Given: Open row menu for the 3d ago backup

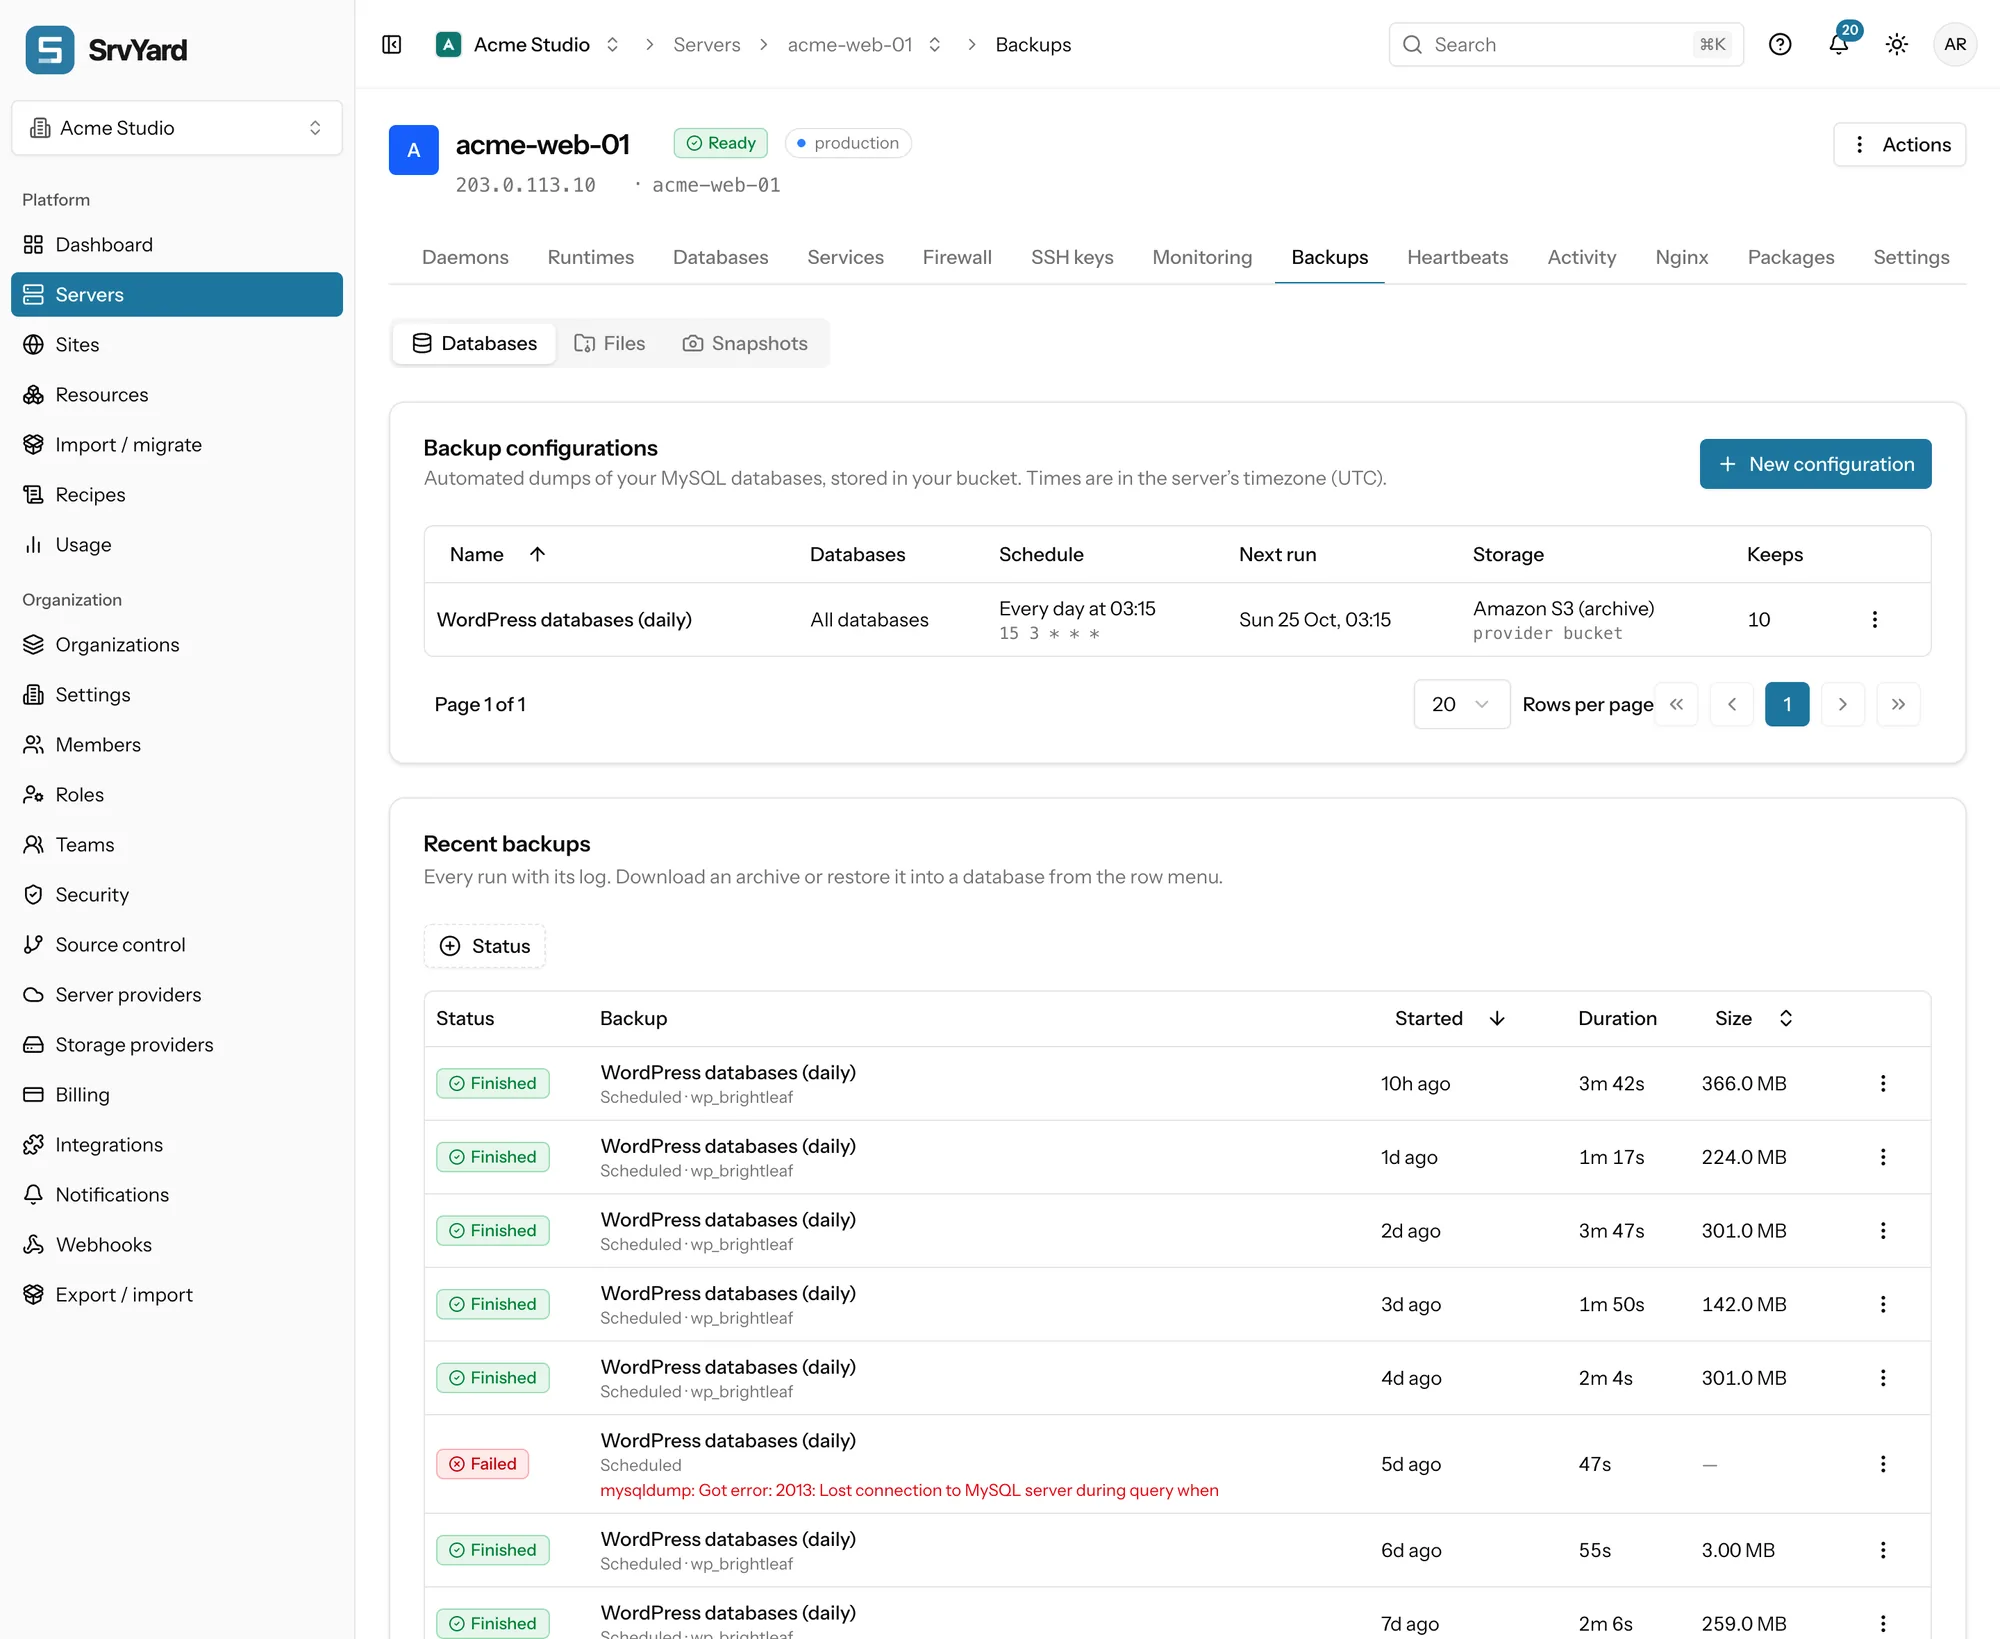Looking at the screenshot, I should click(x=1883, y=1304).
